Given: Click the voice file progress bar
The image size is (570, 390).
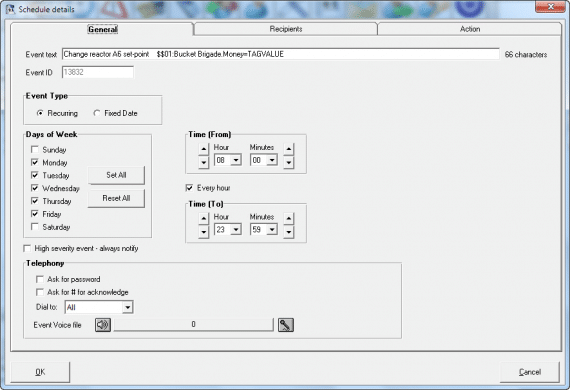Looking at the screenshot, I should click(x=193, y=324).
